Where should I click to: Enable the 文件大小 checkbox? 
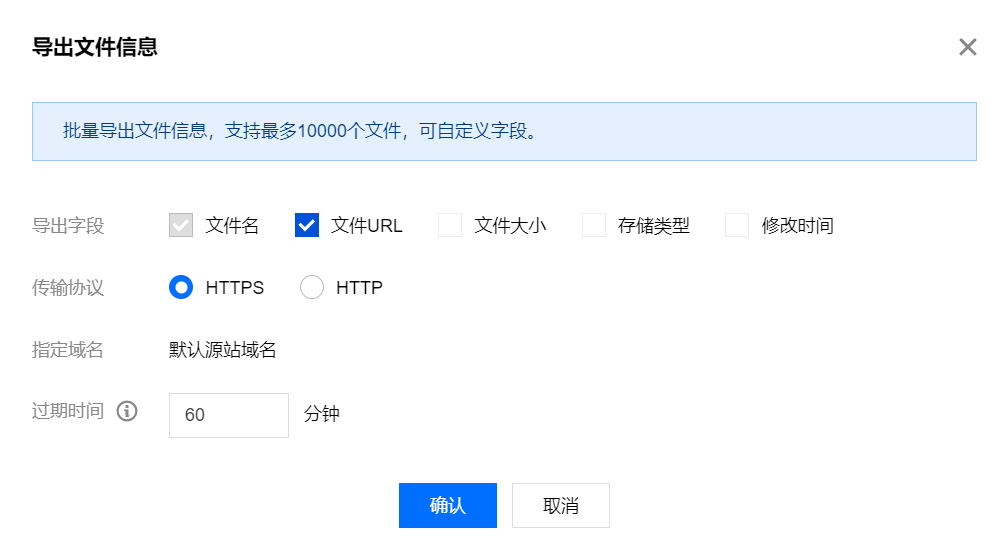pyautogui.click(x=450, y=225)
